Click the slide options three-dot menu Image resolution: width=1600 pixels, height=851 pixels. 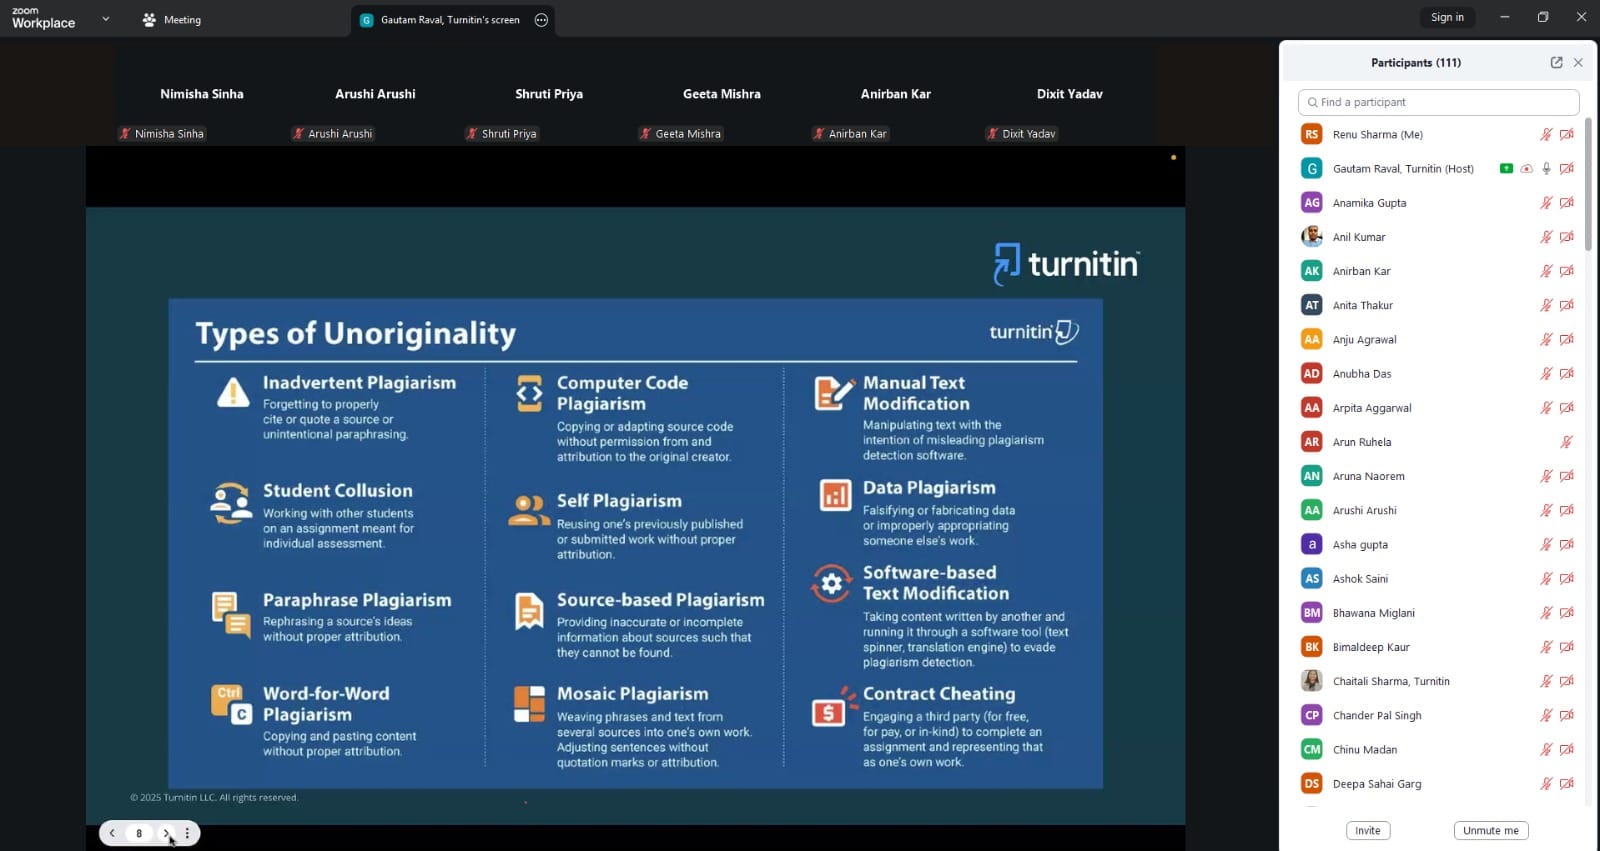click(x=187, y=833)
